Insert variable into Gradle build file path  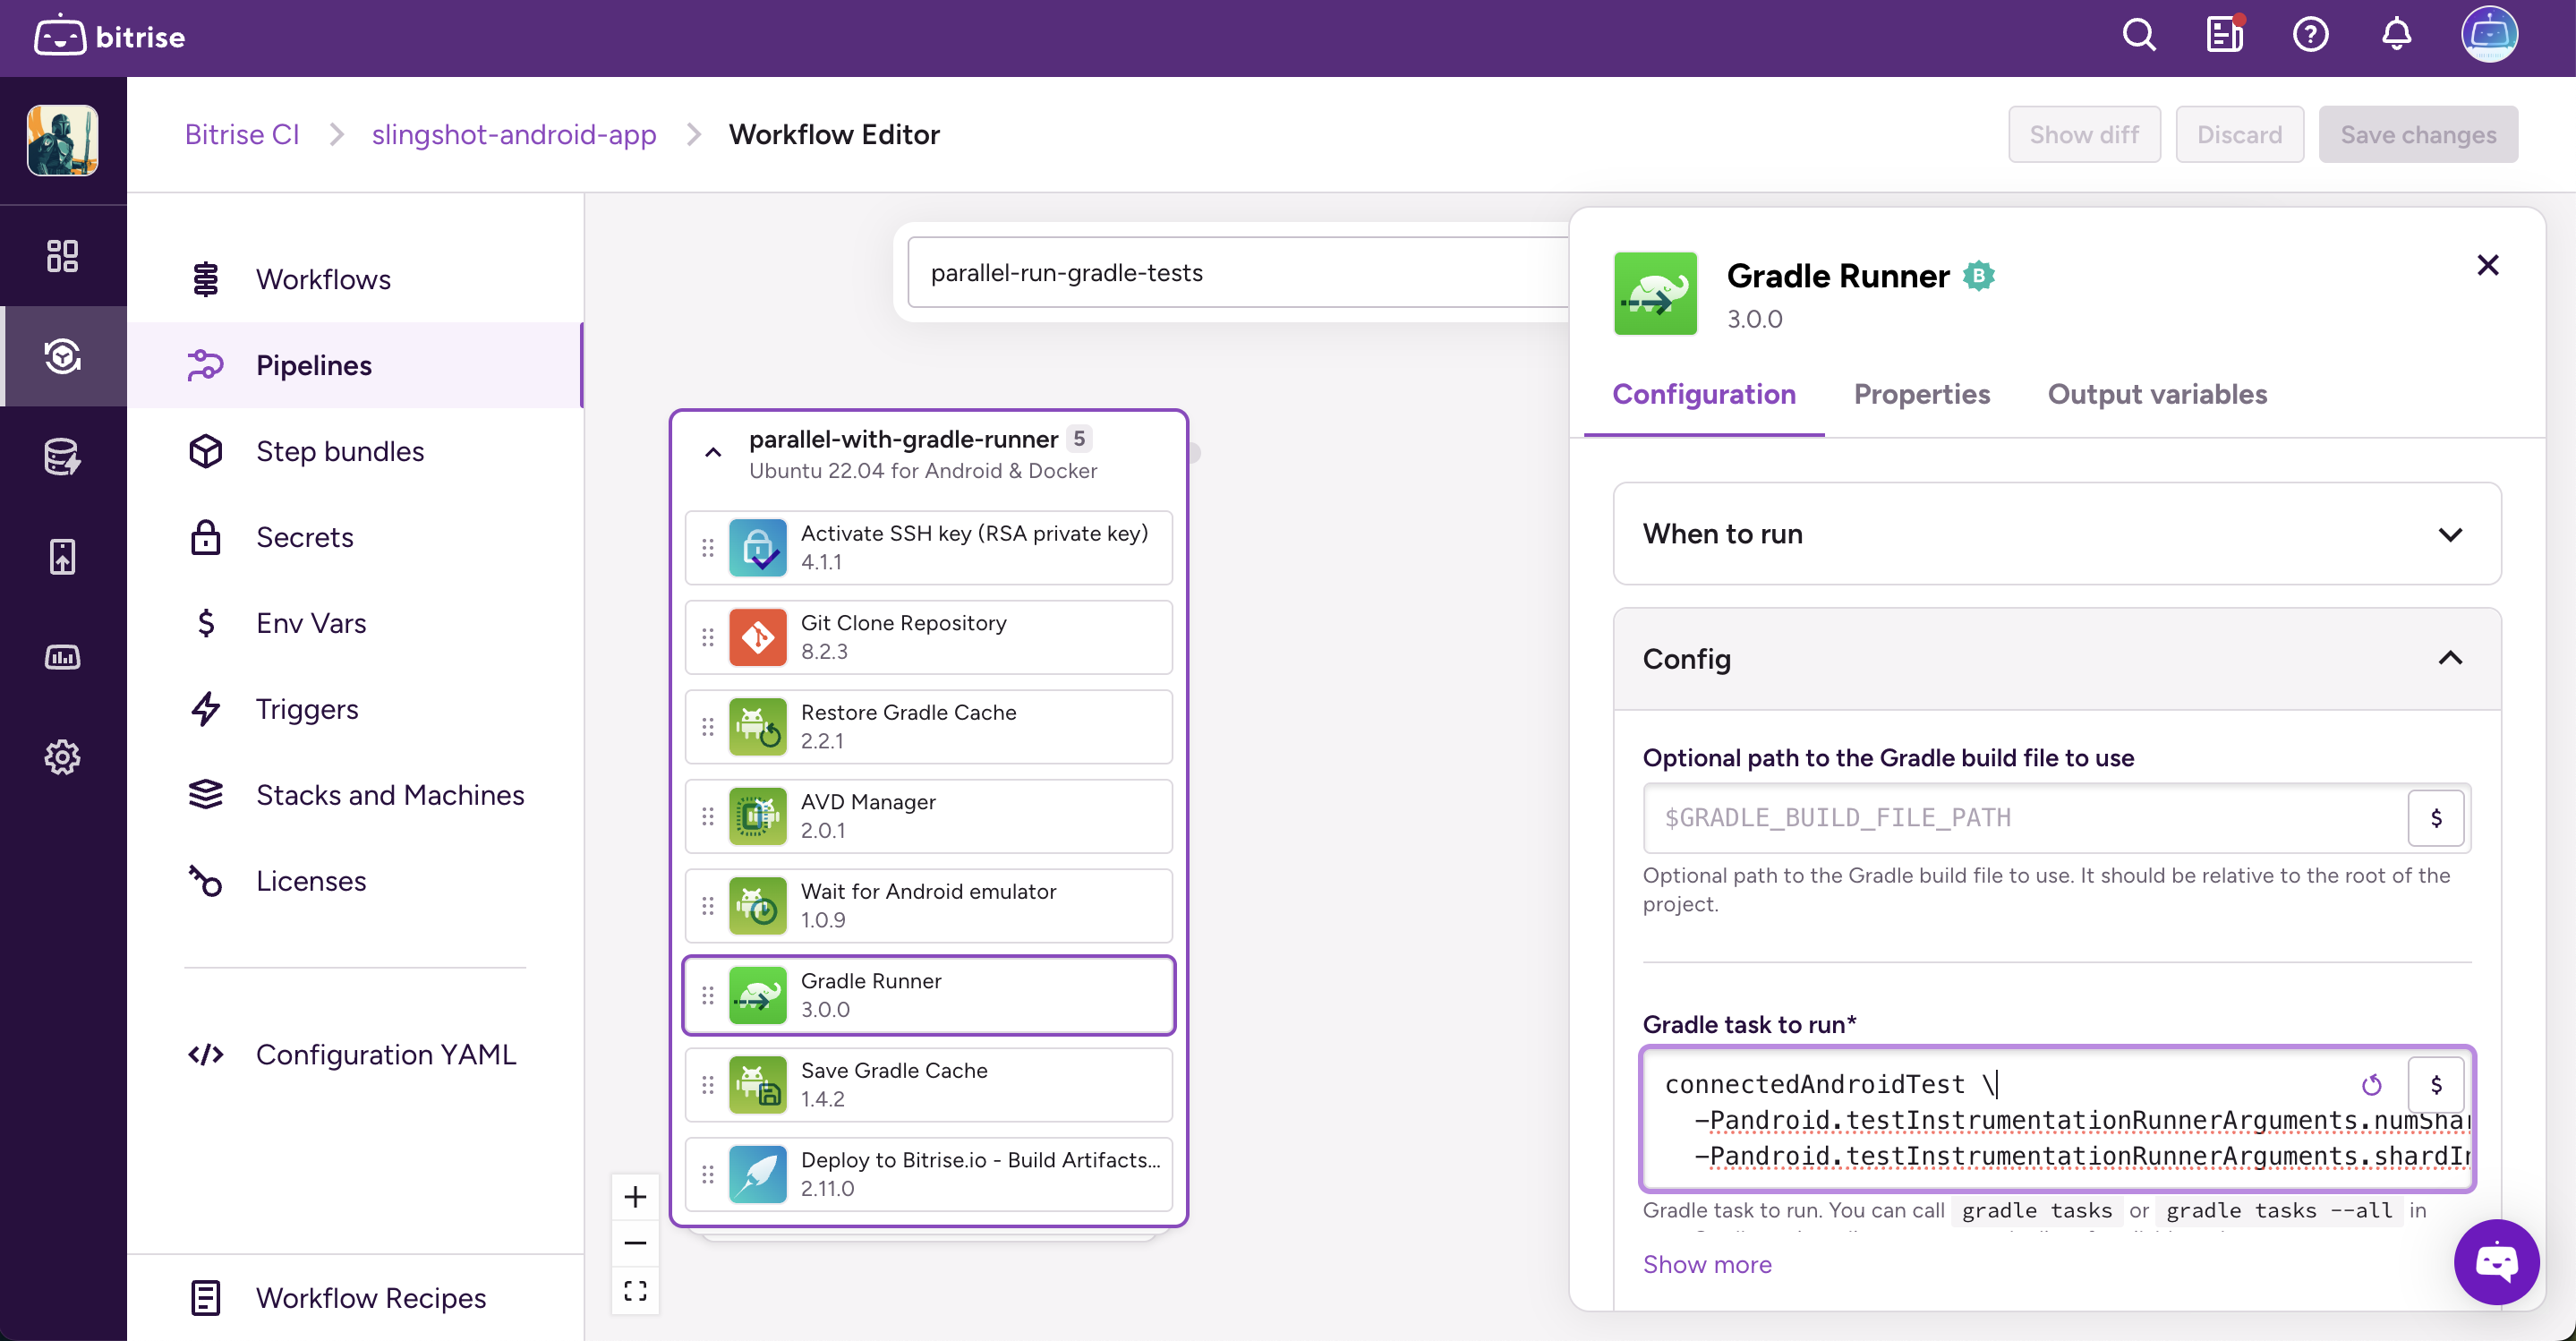click(x=2435, y=818)
